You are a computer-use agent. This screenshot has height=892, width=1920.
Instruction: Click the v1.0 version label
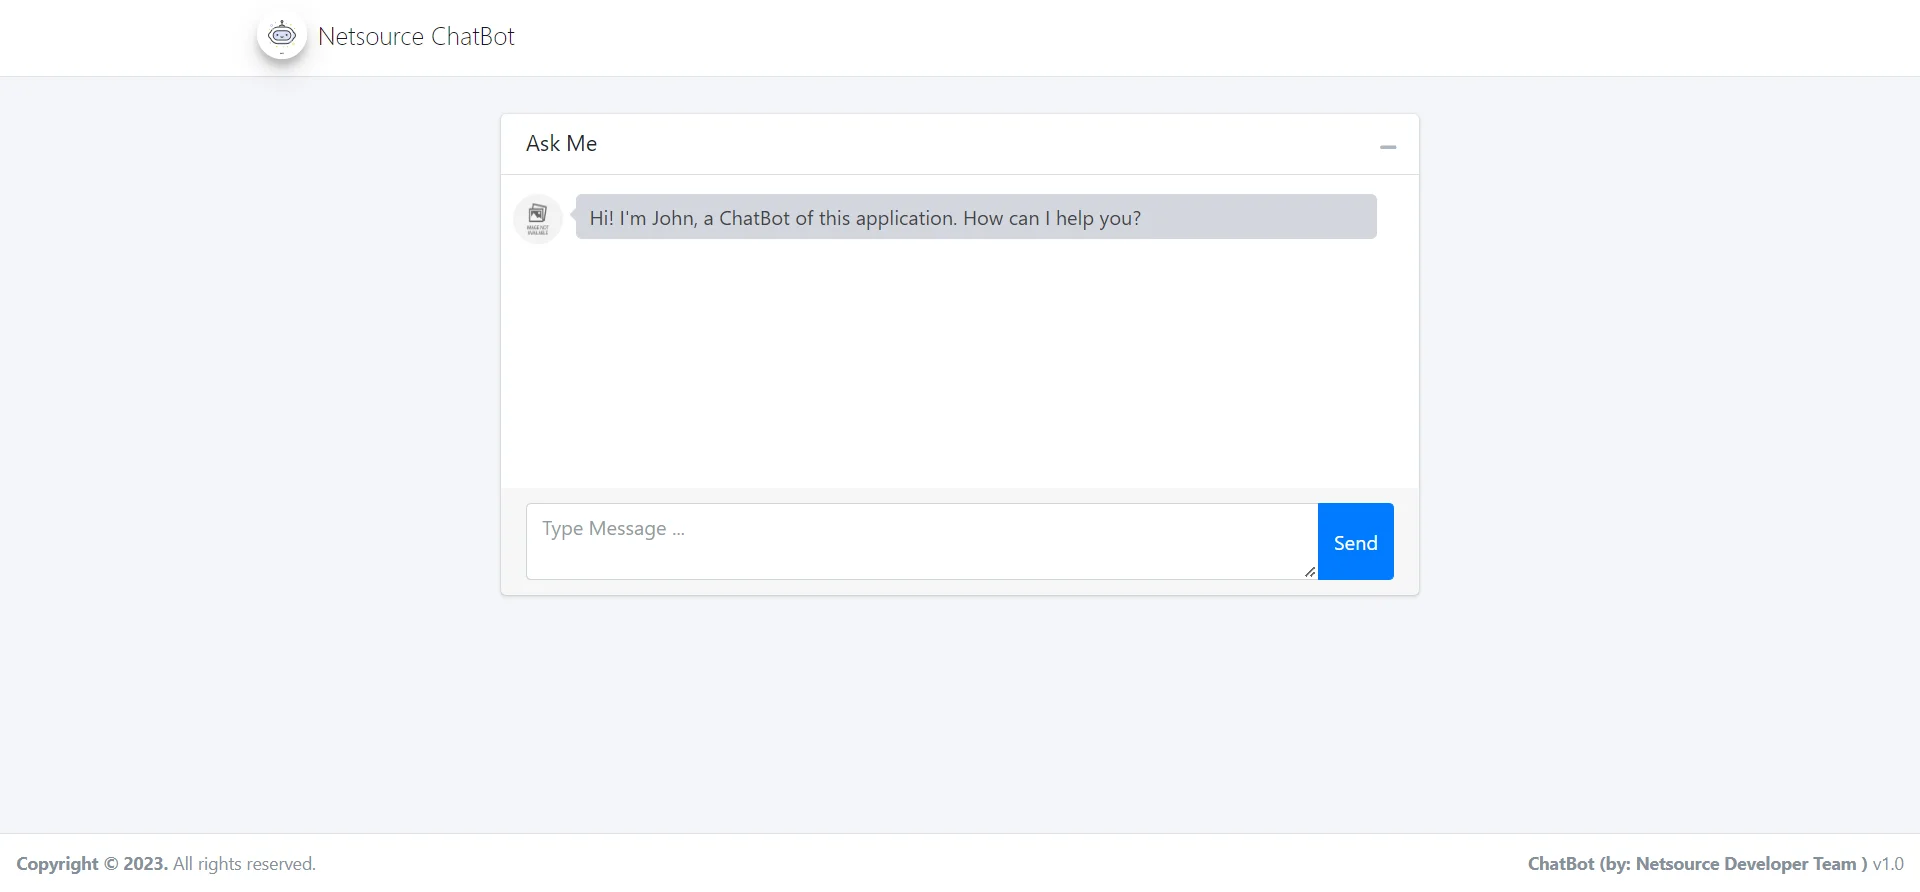[1888, 864]
